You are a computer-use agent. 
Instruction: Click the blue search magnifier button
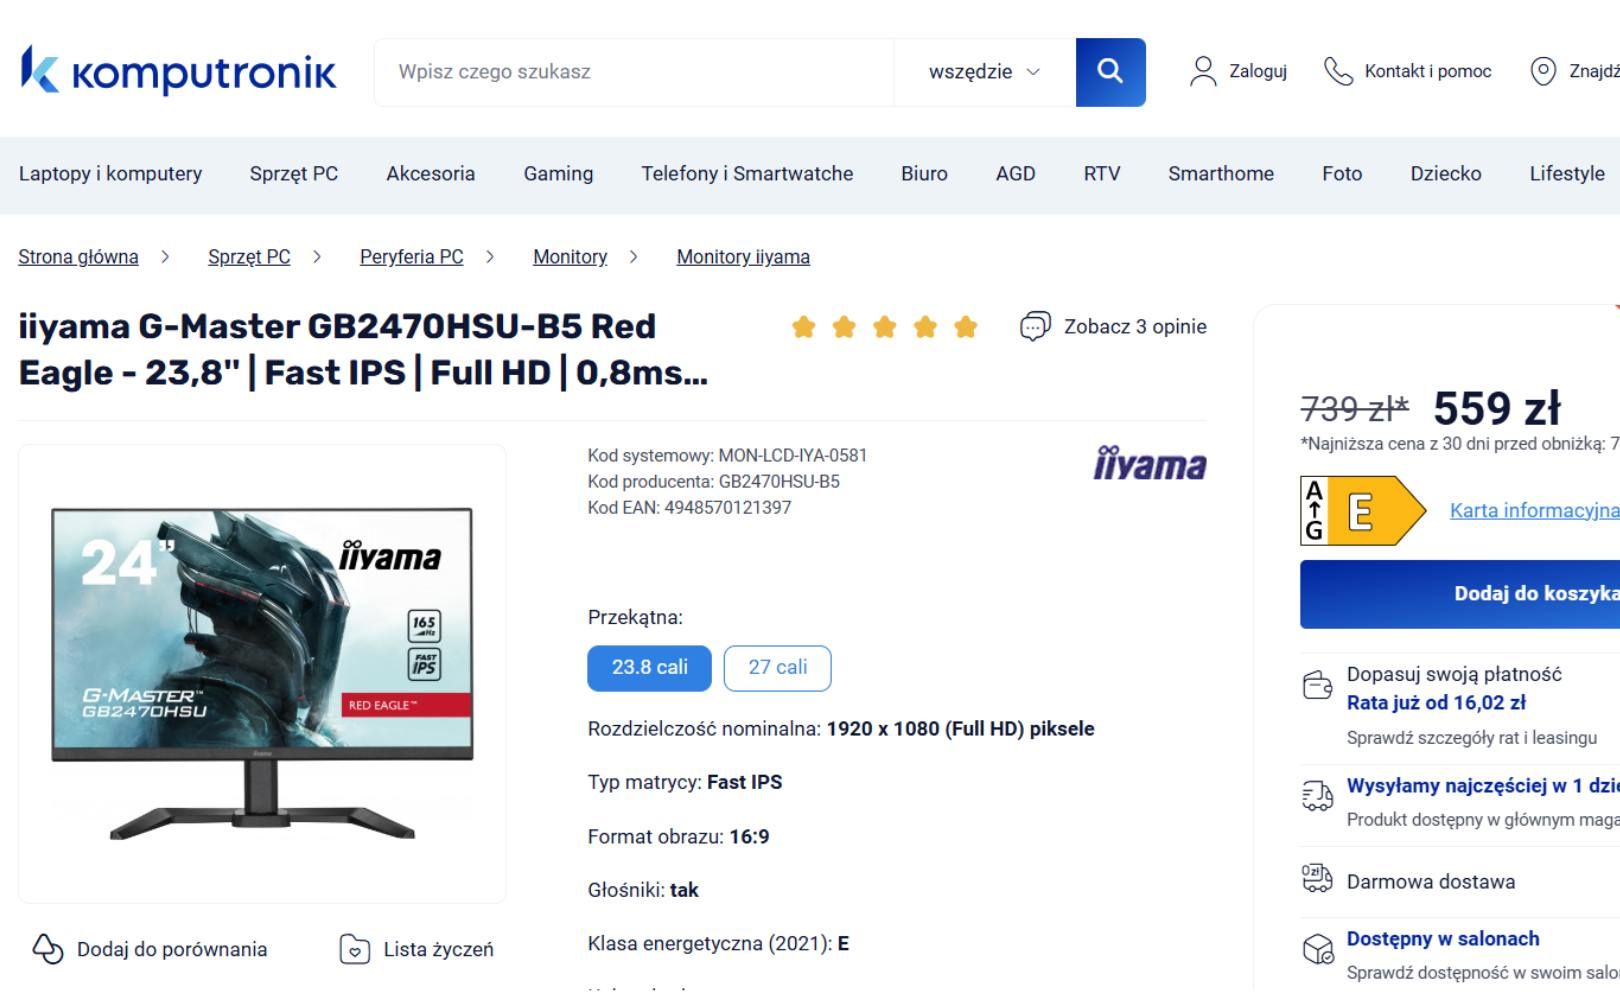(1110, 72)
